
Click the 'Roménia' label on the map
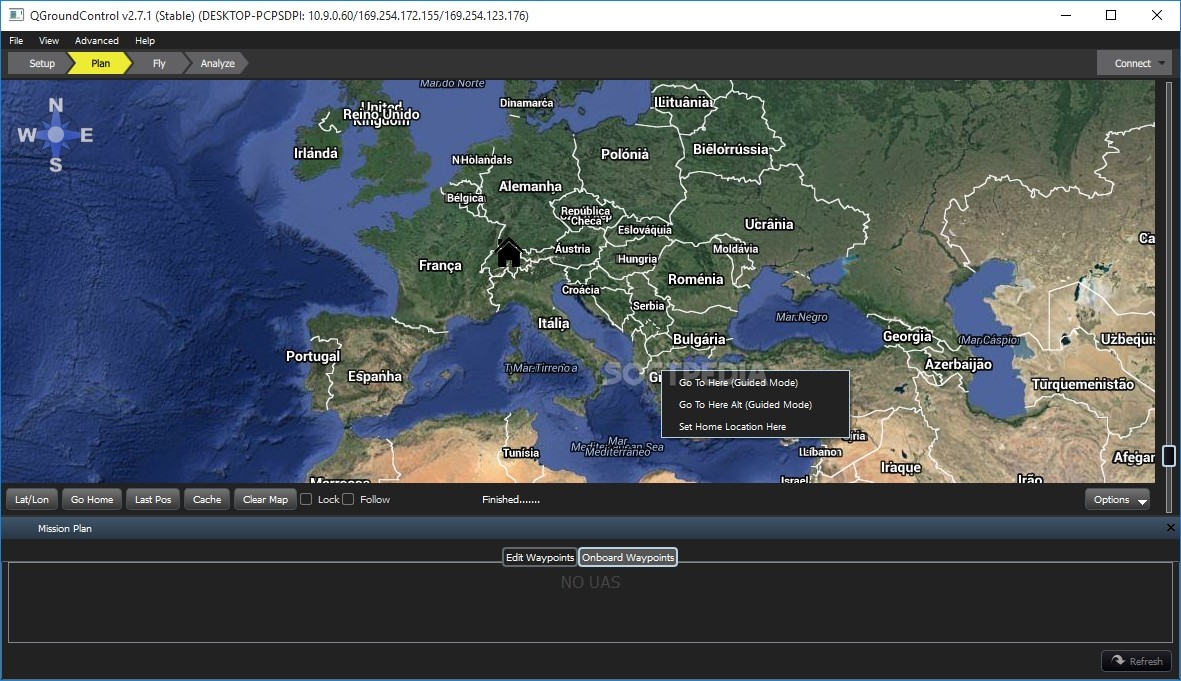click(695, 279)
